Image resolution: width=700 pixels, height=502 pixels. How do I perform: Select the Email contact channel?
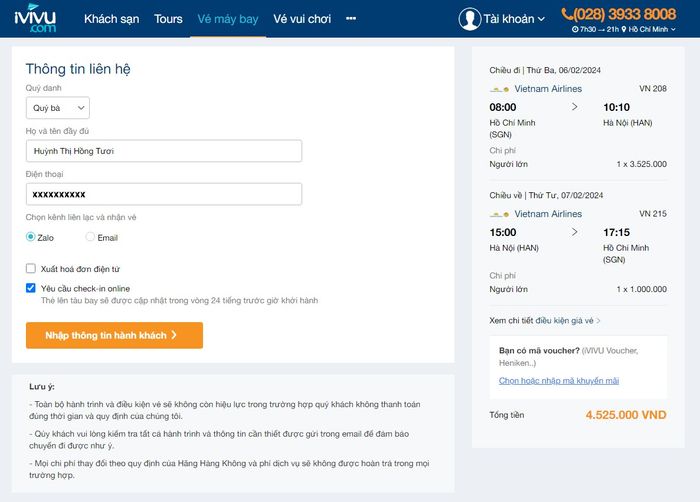tap(90, 237)
